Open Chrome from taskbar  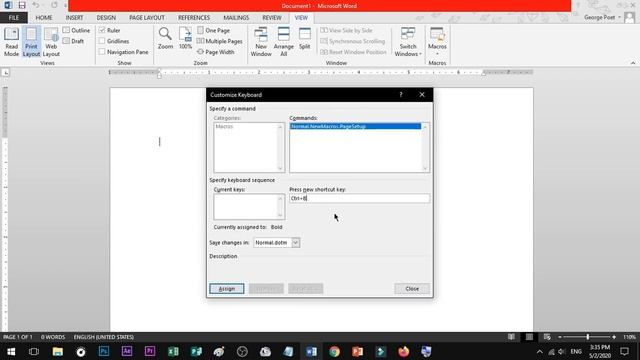[334, 351]
